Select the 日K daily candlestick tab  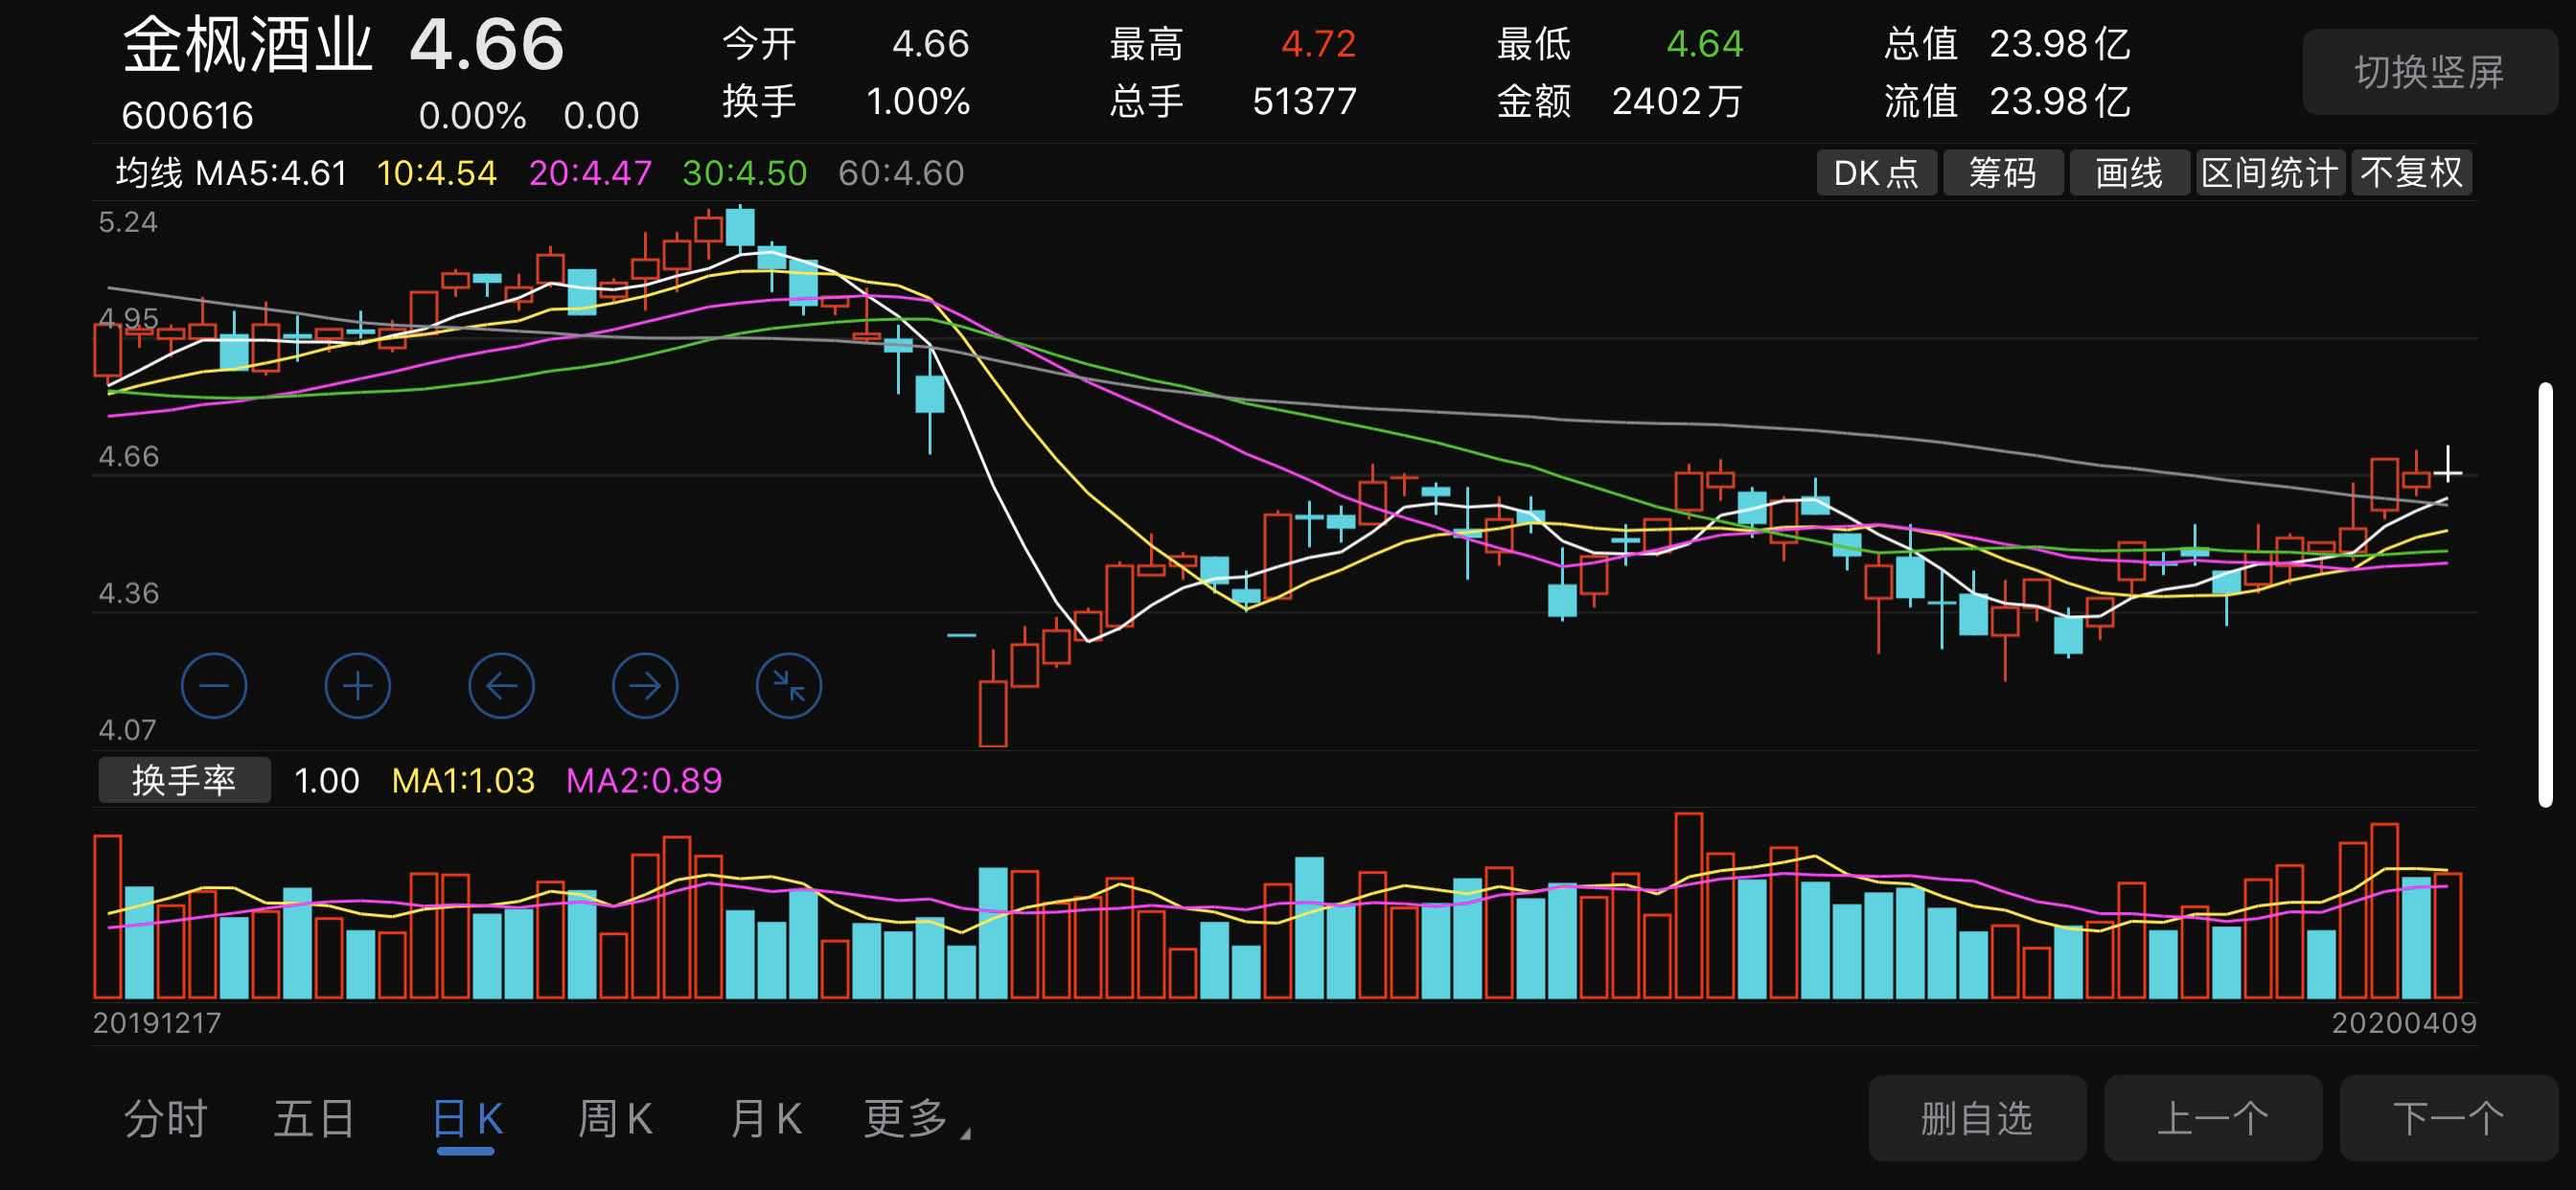click(467, 1119)
